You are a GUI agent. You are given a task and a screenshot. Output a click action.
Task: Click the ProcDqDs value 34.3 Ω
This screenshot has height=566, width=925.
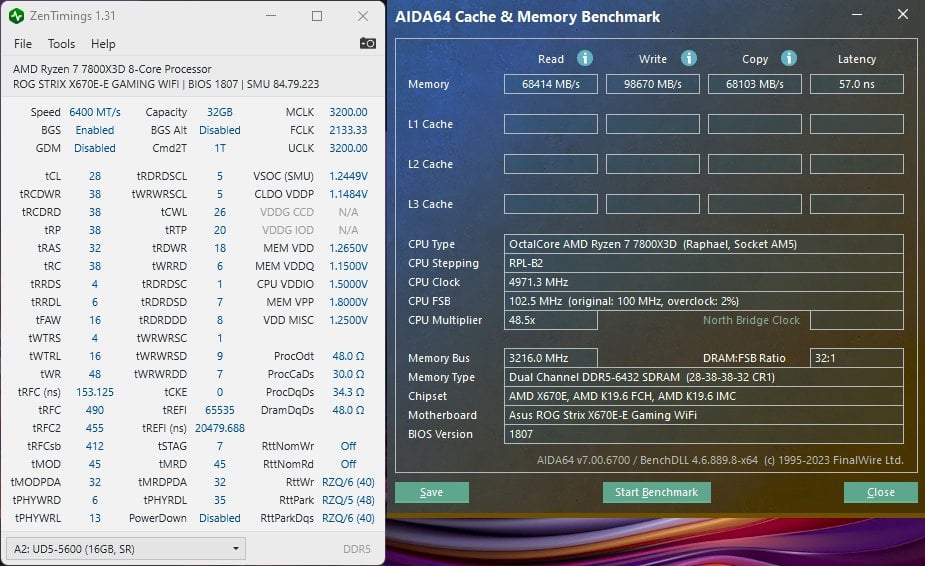tap(348, 392)
